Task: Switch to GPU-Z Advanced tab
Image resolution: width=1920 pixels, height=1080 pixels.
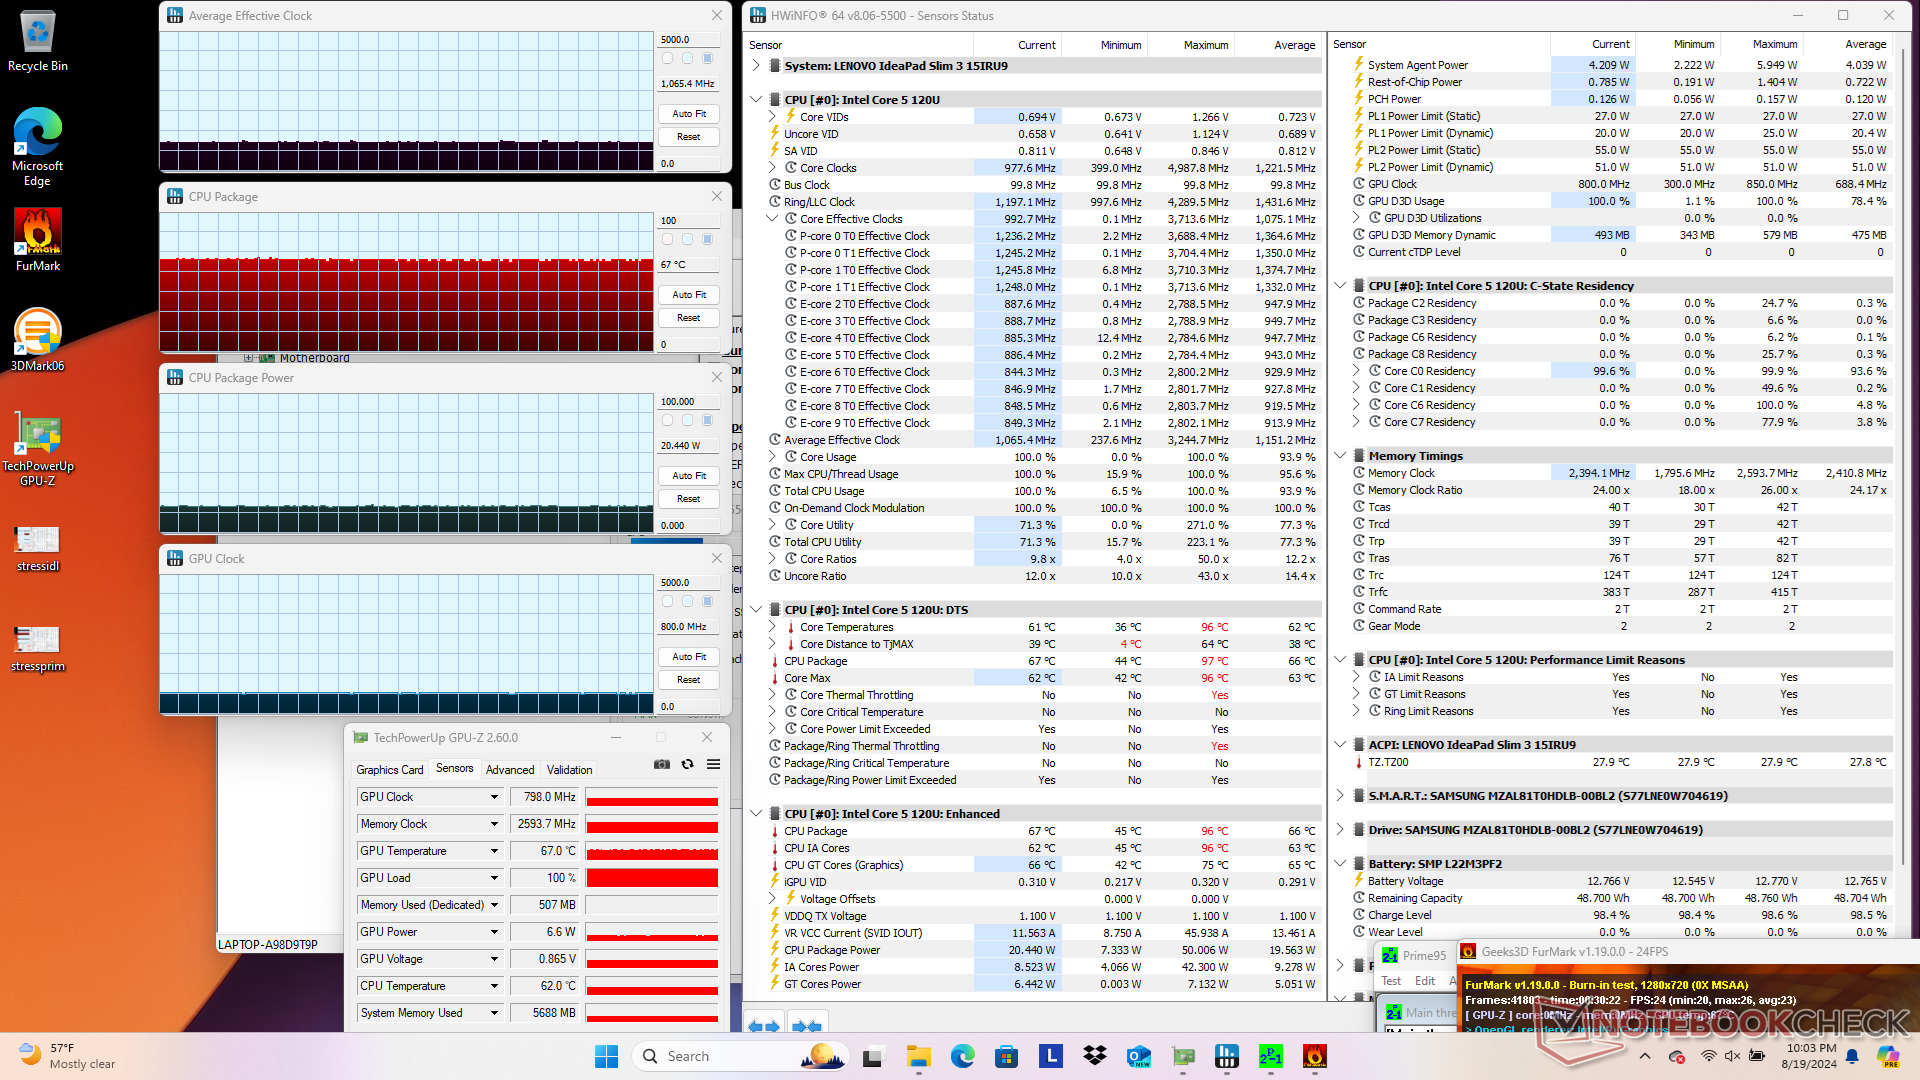Action: click(x=510, y=770)
